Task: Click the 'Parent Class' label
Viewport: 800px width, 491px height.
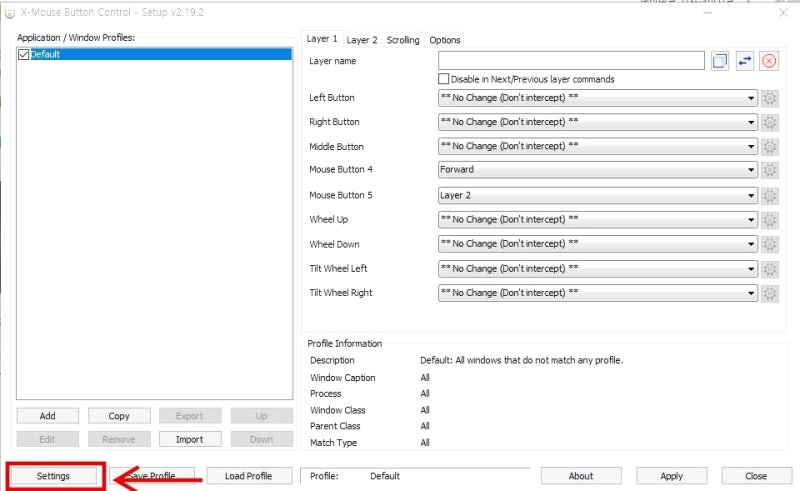Action: 335,426
